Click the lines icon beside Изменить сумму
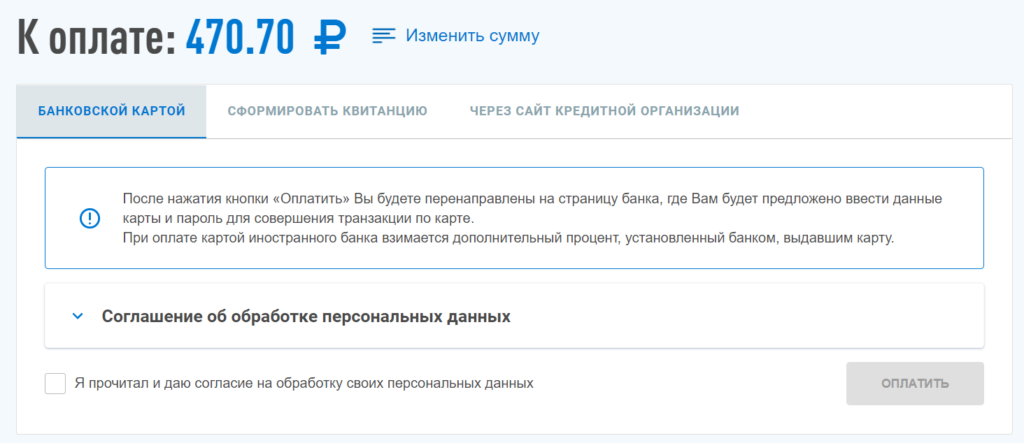 click(384, 36)
